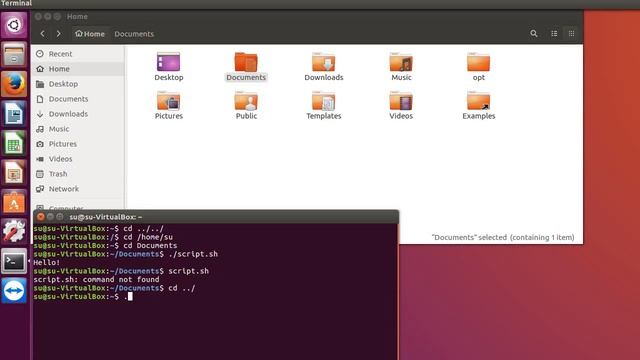Open Trash in the Files sidebar

(x=78, y=174)
